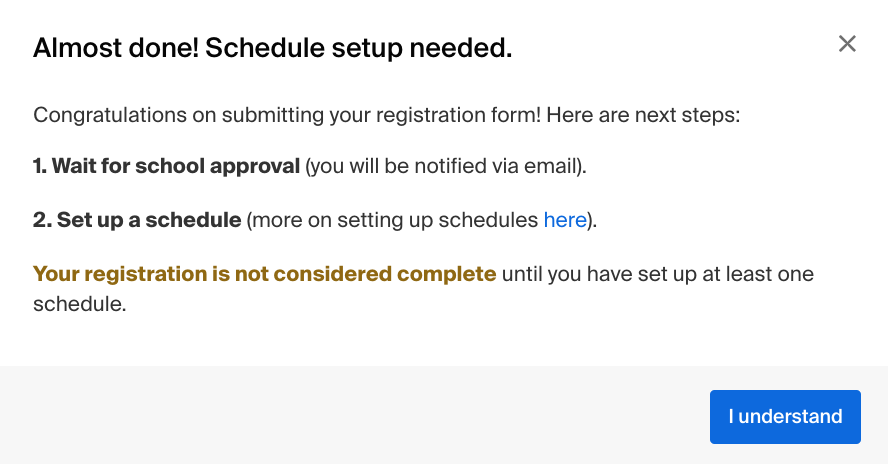Click the "until you have set up at least one" text
The width and height of the screenshot is (888, 464).
pyautogui.click(x=658, y=274)
